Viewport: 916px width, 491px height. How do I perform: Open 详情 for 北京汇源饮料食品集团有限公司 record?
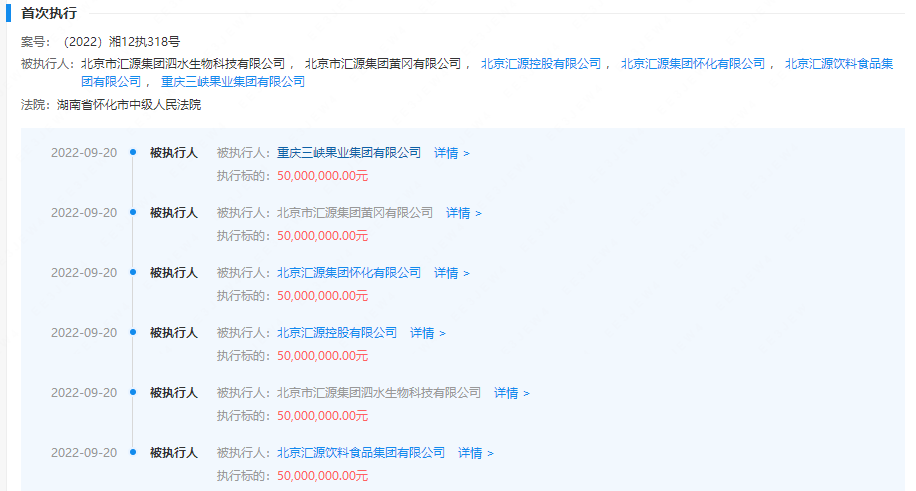[x=475, y=453]
